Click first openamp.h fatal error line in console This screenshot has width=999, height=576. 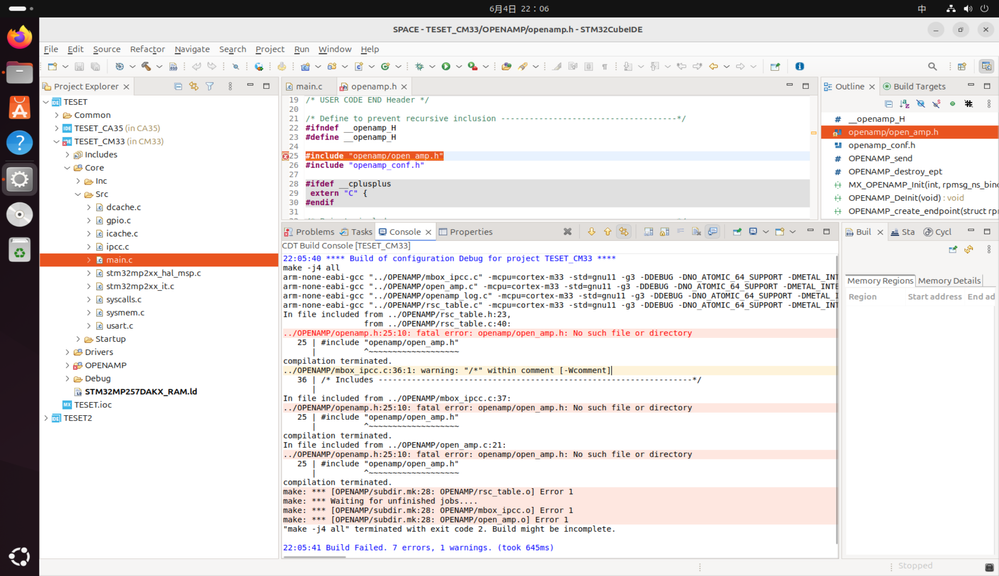487,333
